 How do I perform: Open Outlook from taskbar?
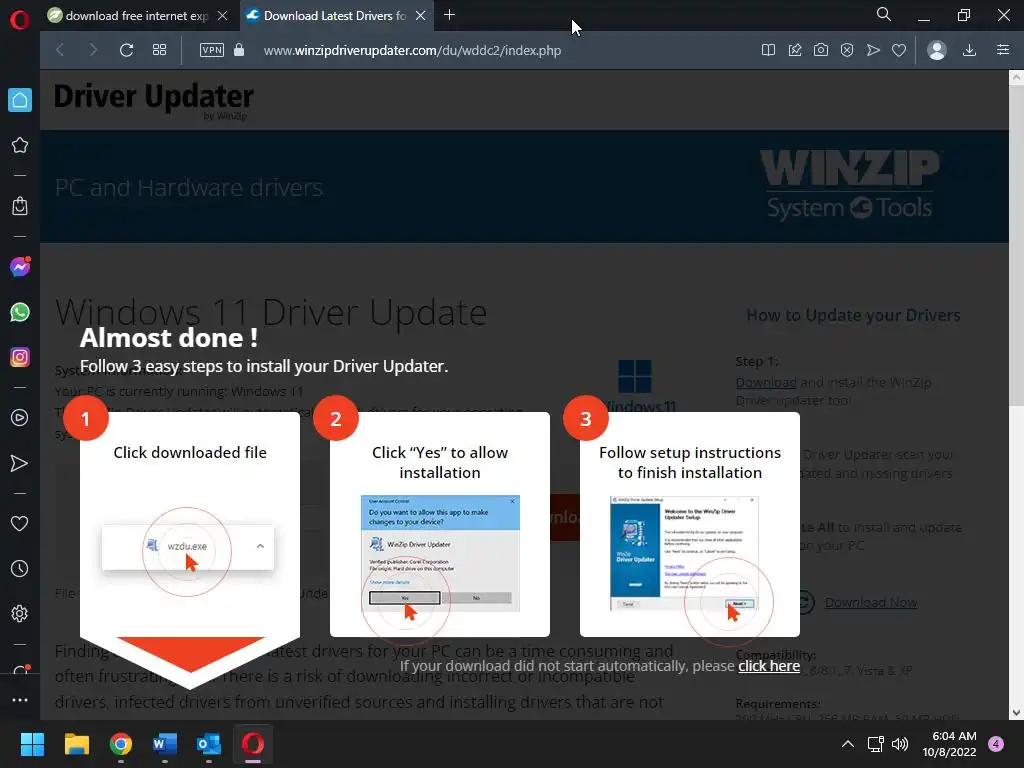click(x=209, y=744)
